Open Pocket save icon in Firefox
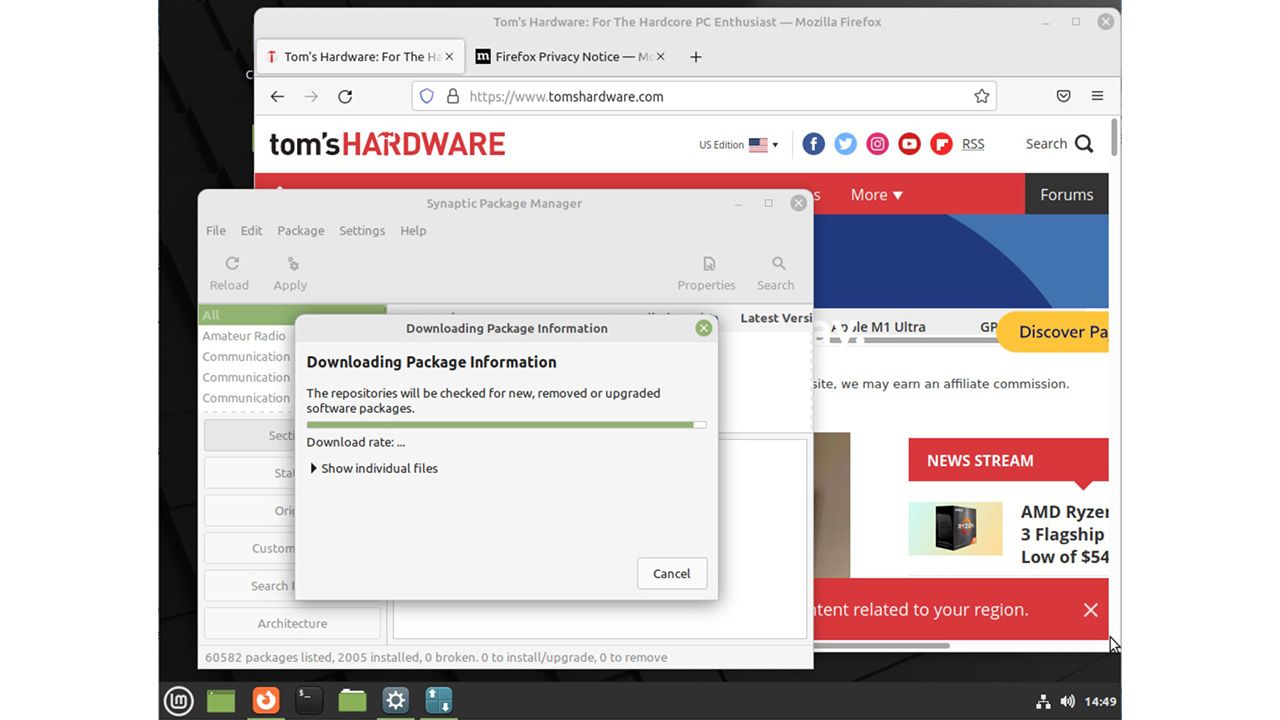Screen dimensions: 1280x720 click(x=1064, y=96)
